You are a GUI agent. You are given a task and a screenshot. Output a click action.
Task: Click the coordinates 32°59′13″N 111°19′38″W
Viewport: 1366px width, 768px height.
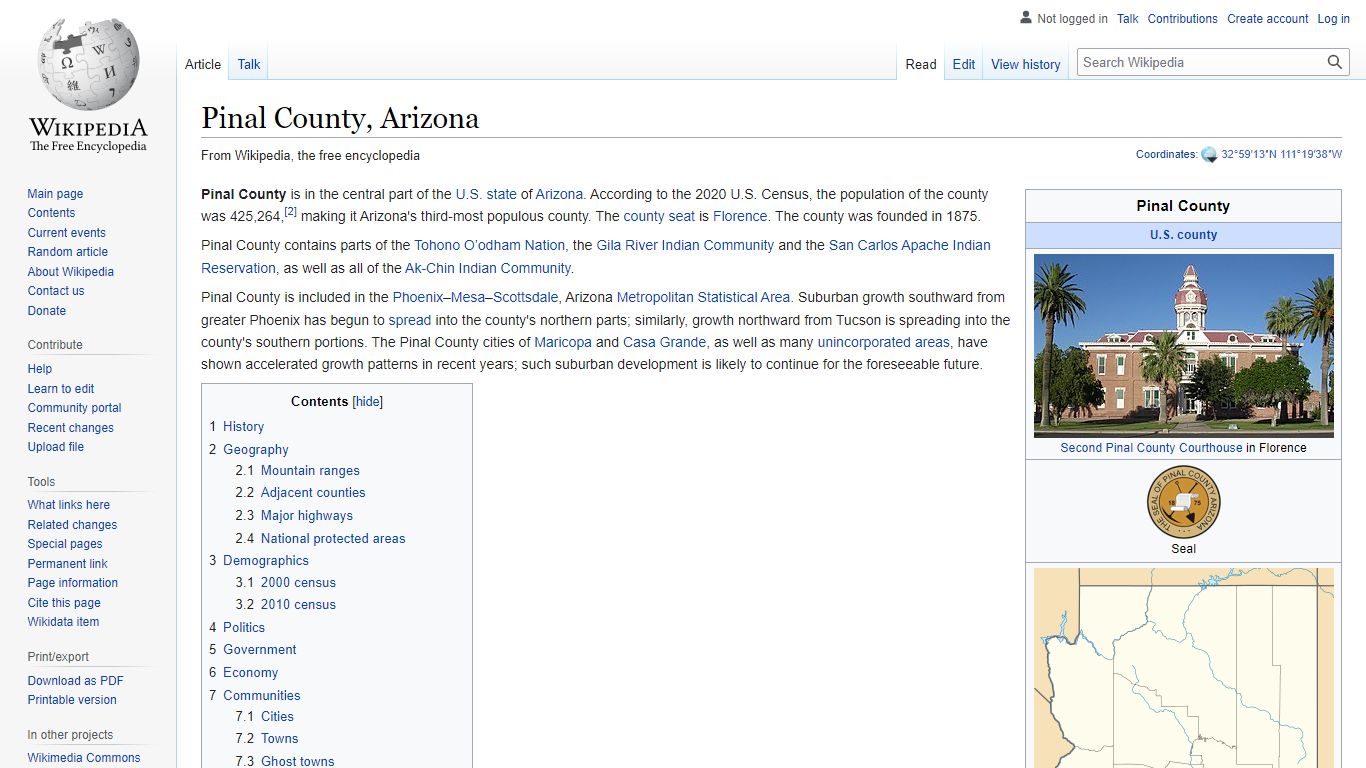[x=1281, y=154]
